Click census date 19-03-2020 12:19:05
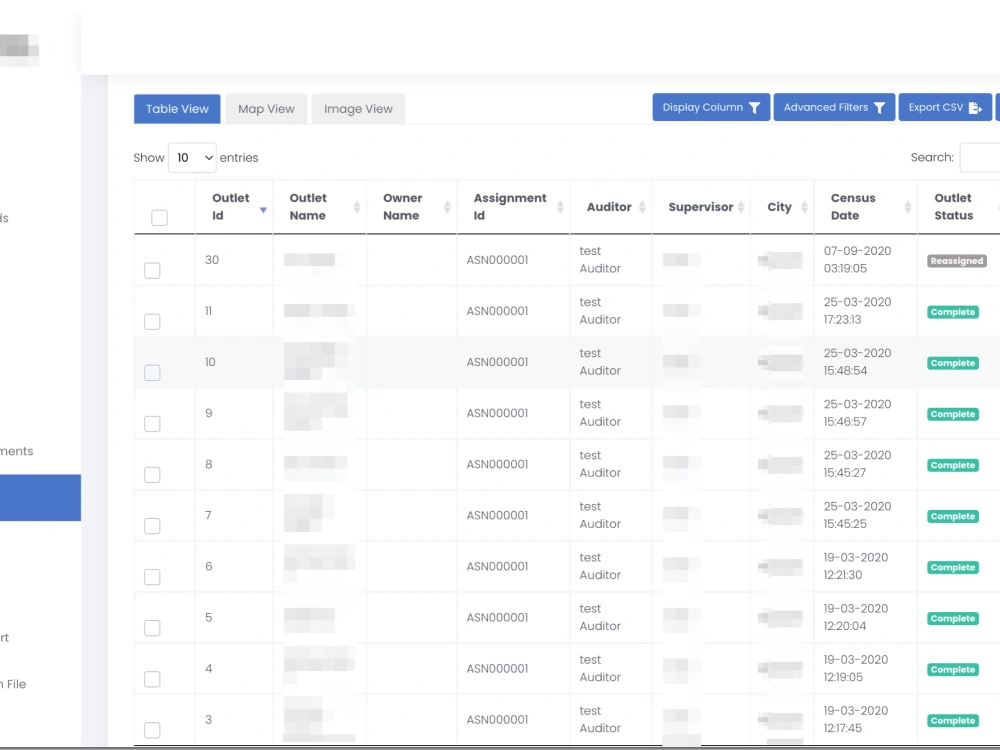This screenshot has height=750, width=1000. point(856,668)
